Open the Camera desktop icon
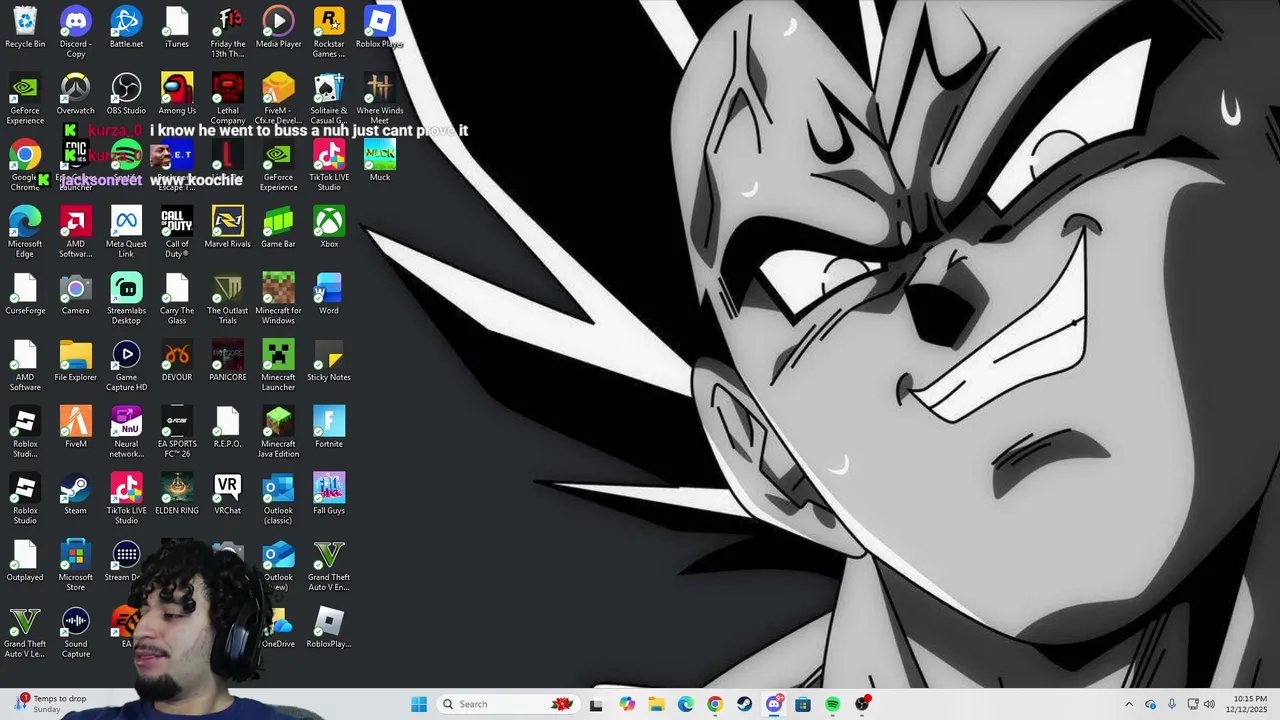The height and width of the screenshot is (720, 1280). coord(75,295)
